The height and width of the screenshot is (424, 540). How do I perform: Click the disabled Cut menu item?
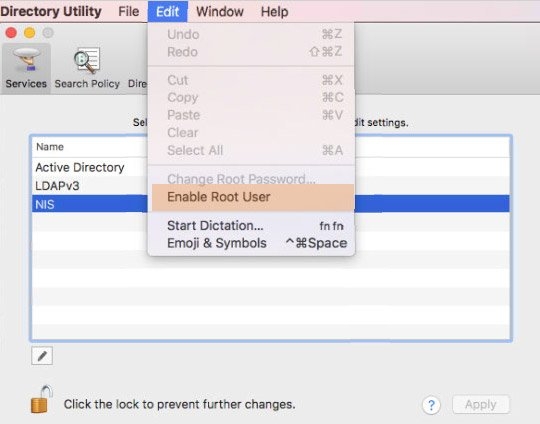251,80
